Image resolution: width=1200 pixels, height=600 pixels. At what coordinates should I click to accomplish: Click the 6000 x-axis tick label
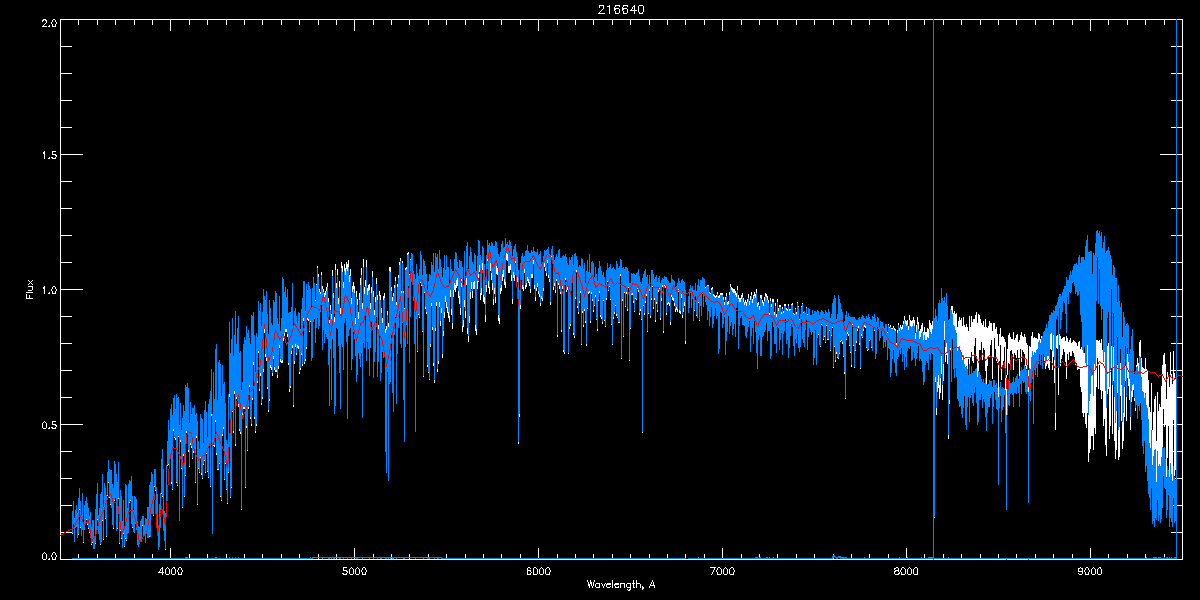point(538,572)
